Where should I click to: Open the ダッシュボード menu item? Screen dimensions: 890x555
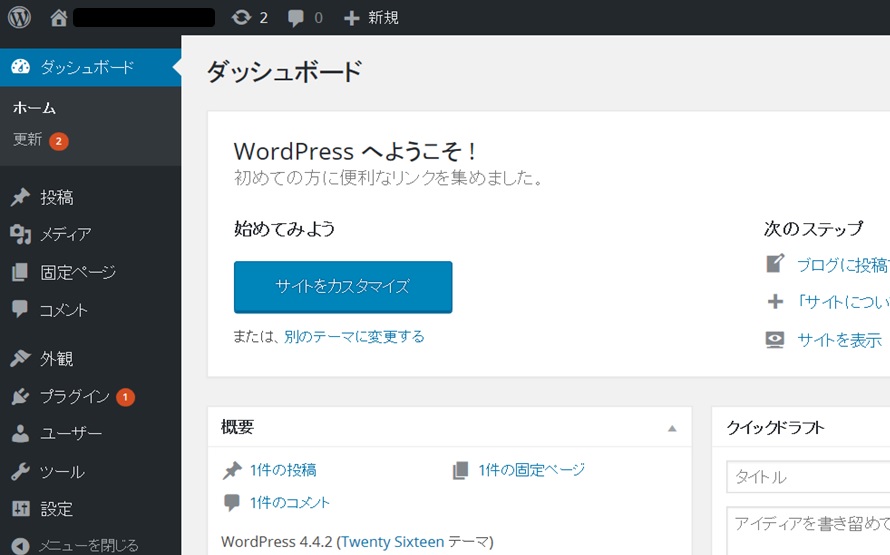click(x=91, y=67)
